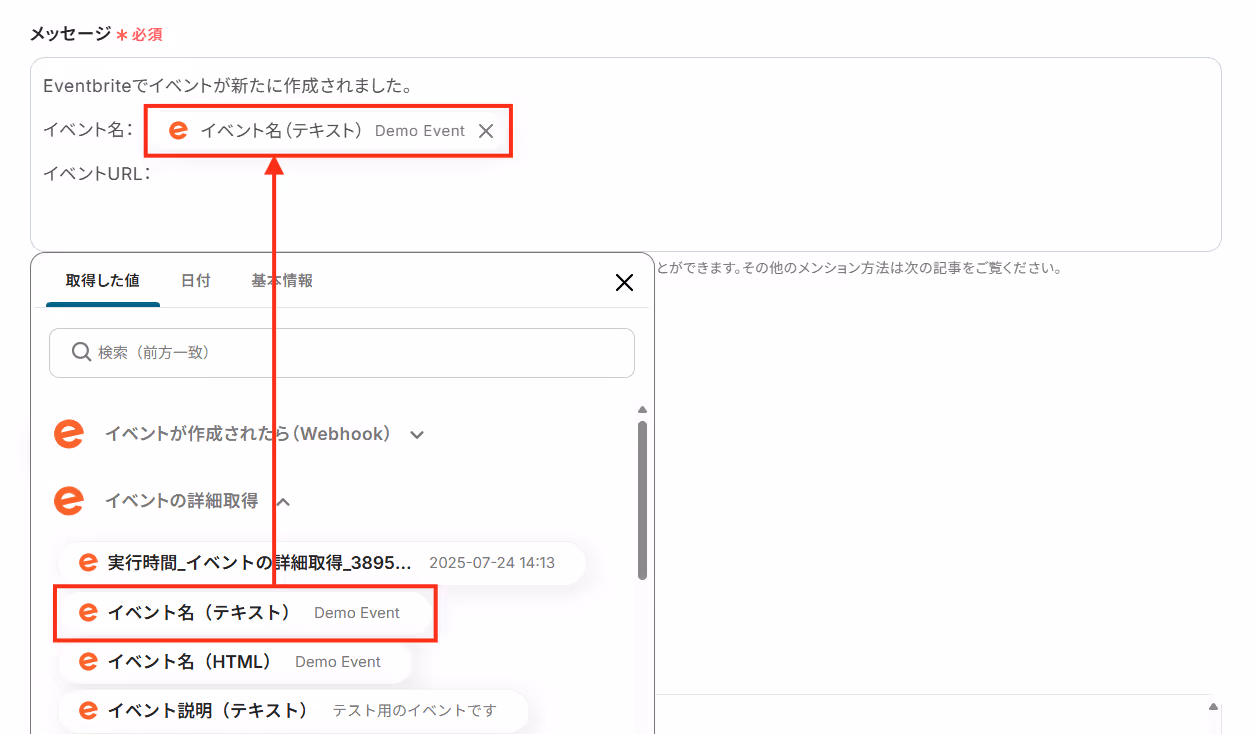Click the メッセージ field label
The width and height of the screenshot is (1257, 734).
(x=70, y=34)
